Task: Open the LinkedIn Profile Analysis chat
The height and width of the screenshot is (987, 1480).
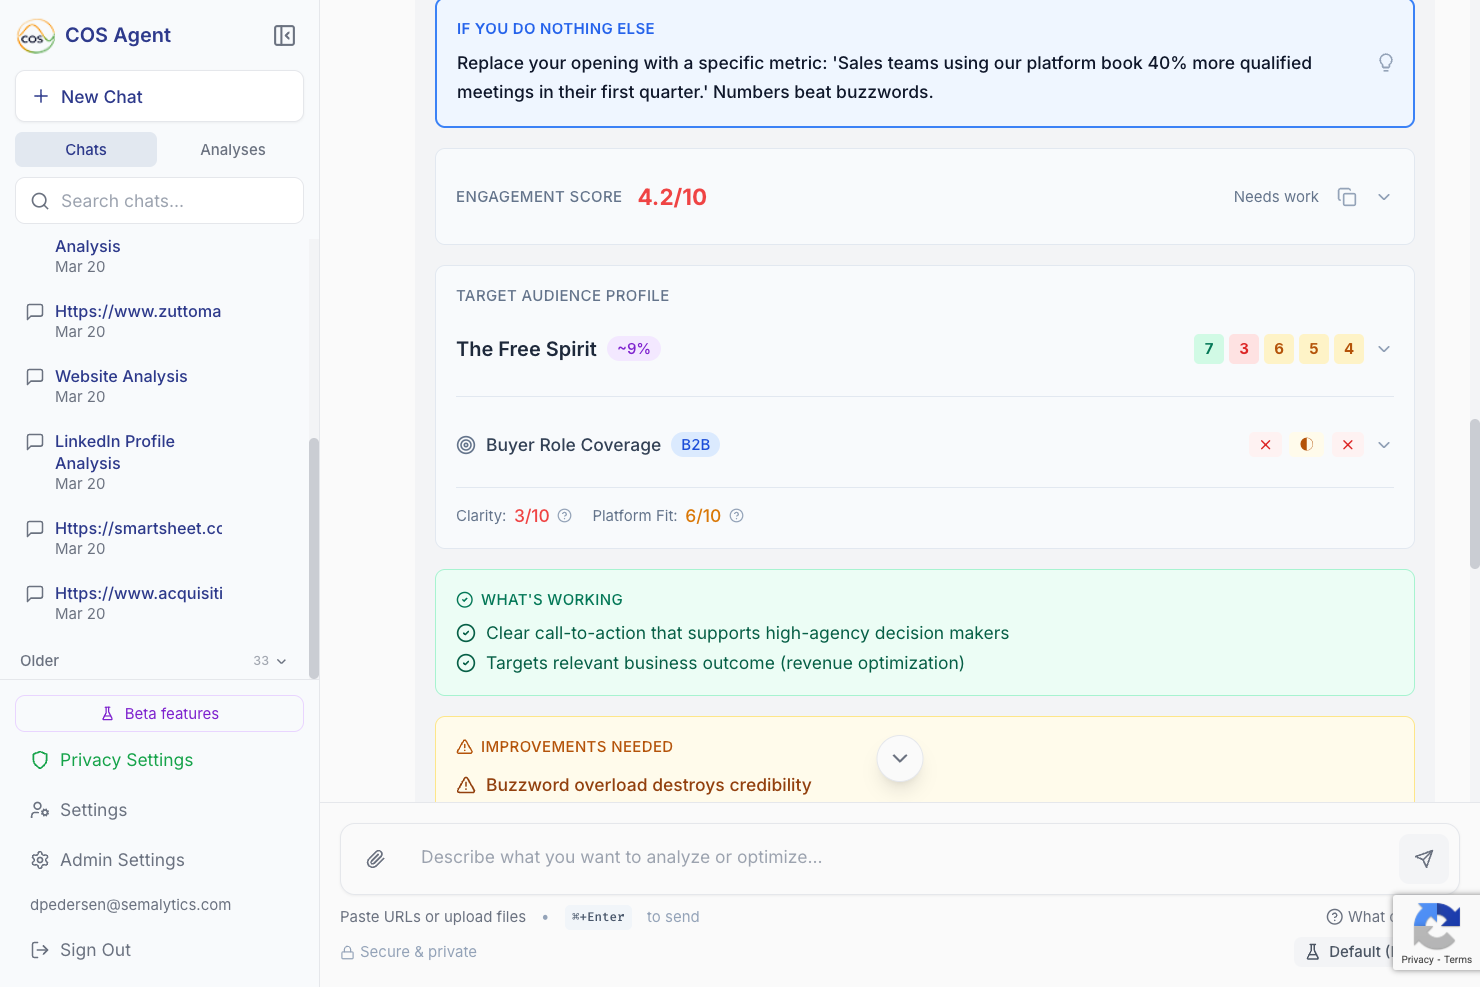Action: click(x=115, y=453)
